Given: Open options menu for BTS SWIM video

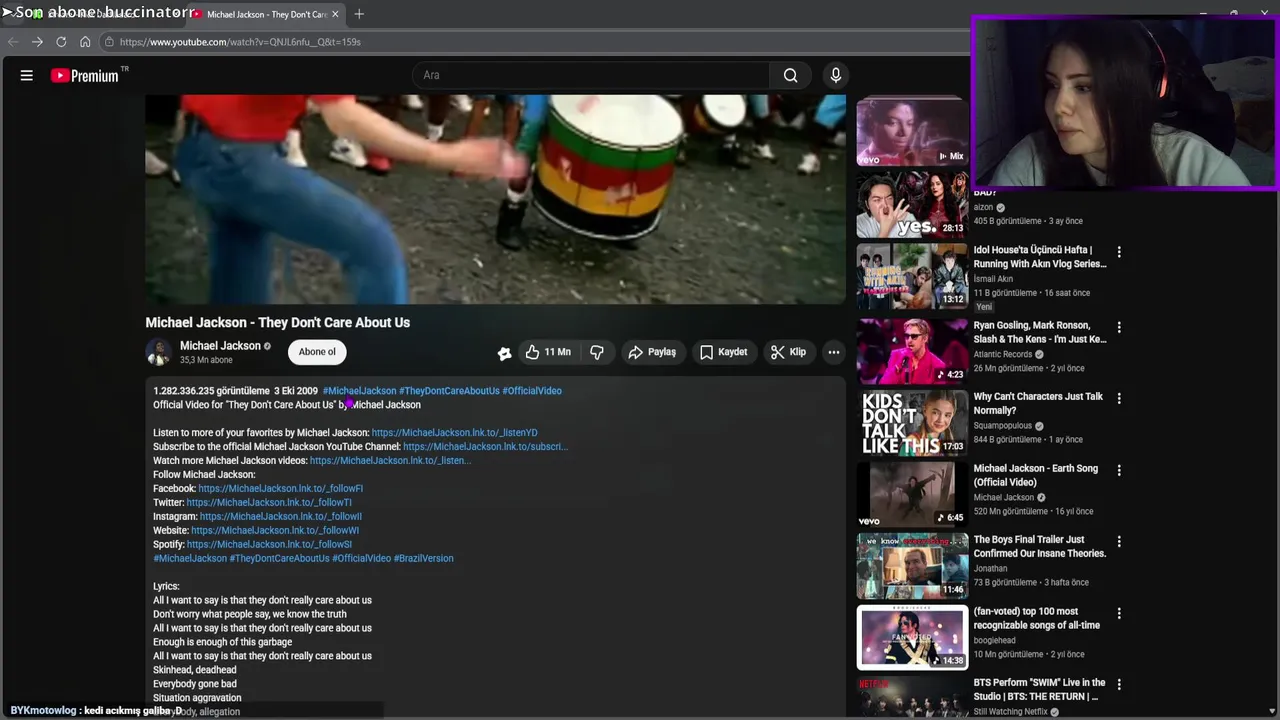Looking at the screenshot, I should click(1119, 686).
